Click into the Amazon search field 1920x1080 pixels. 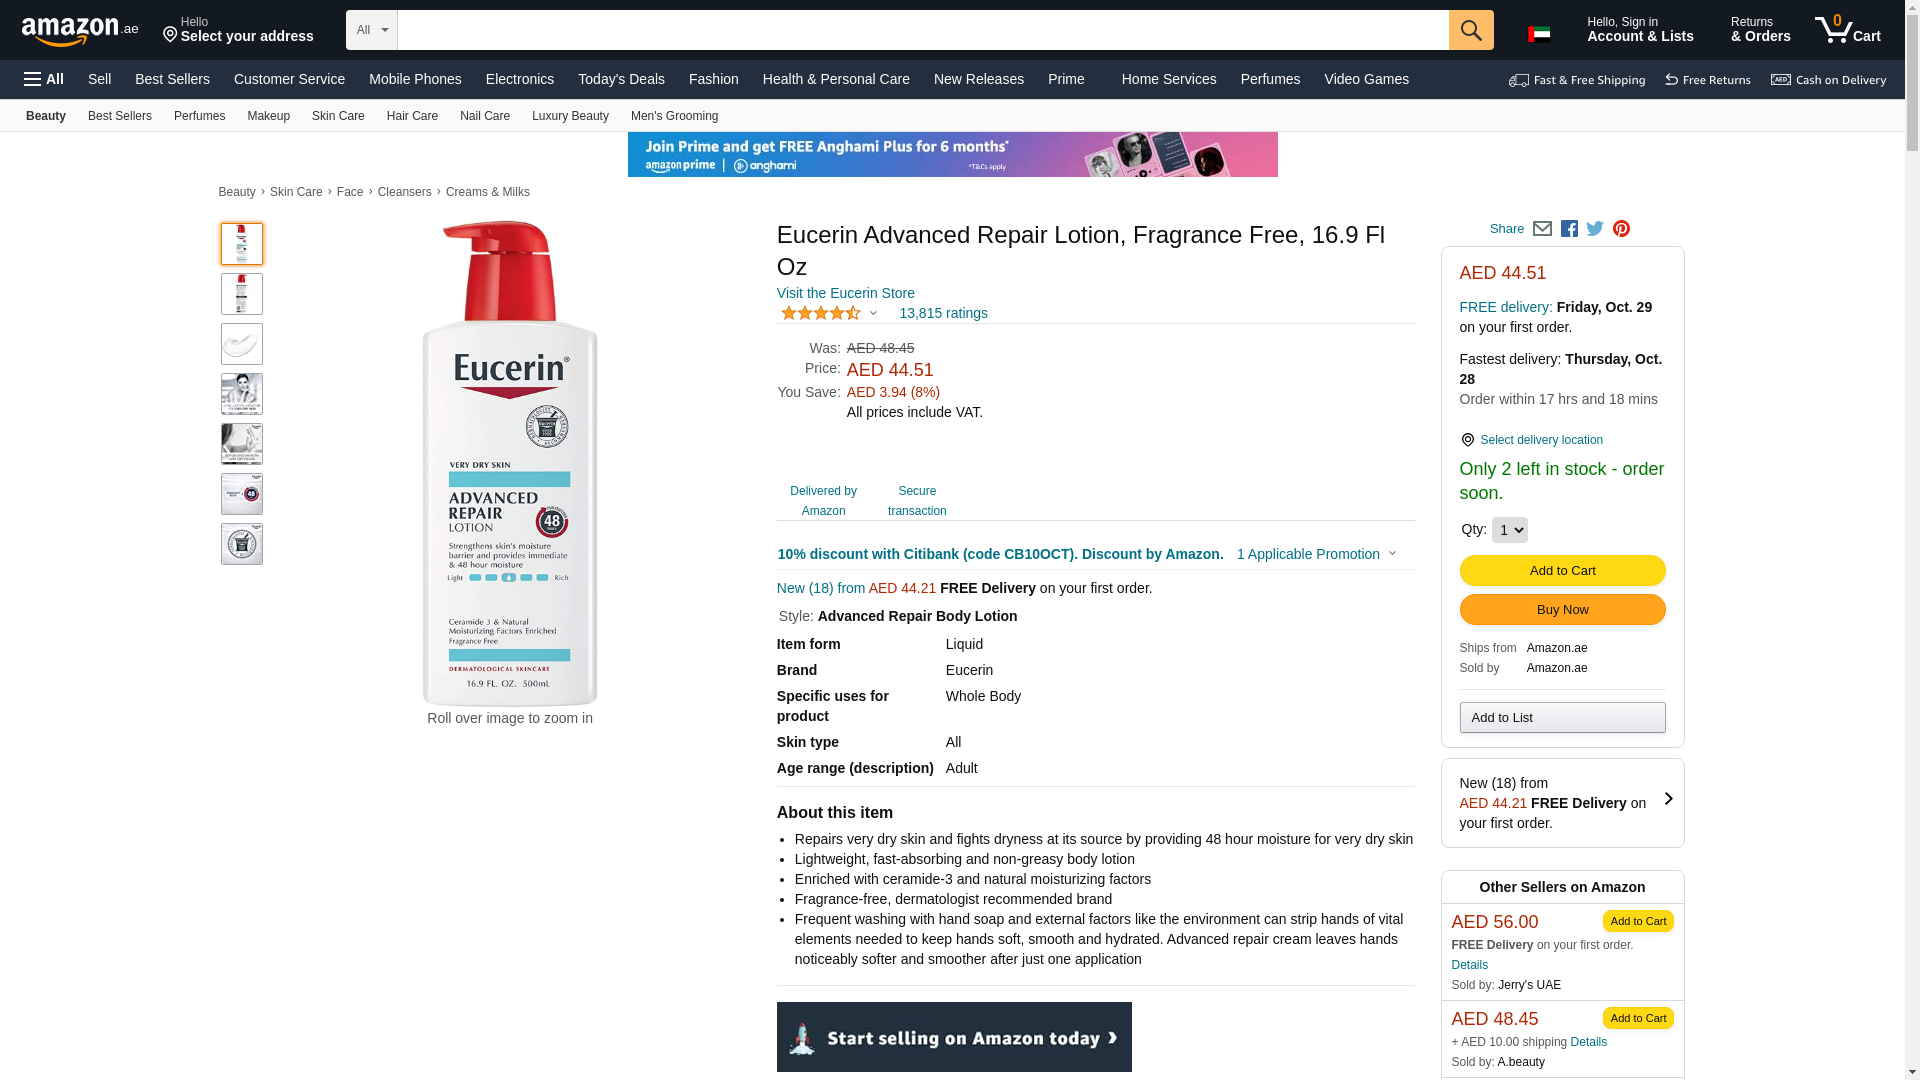pyautogui.click(x=923, y=30)
